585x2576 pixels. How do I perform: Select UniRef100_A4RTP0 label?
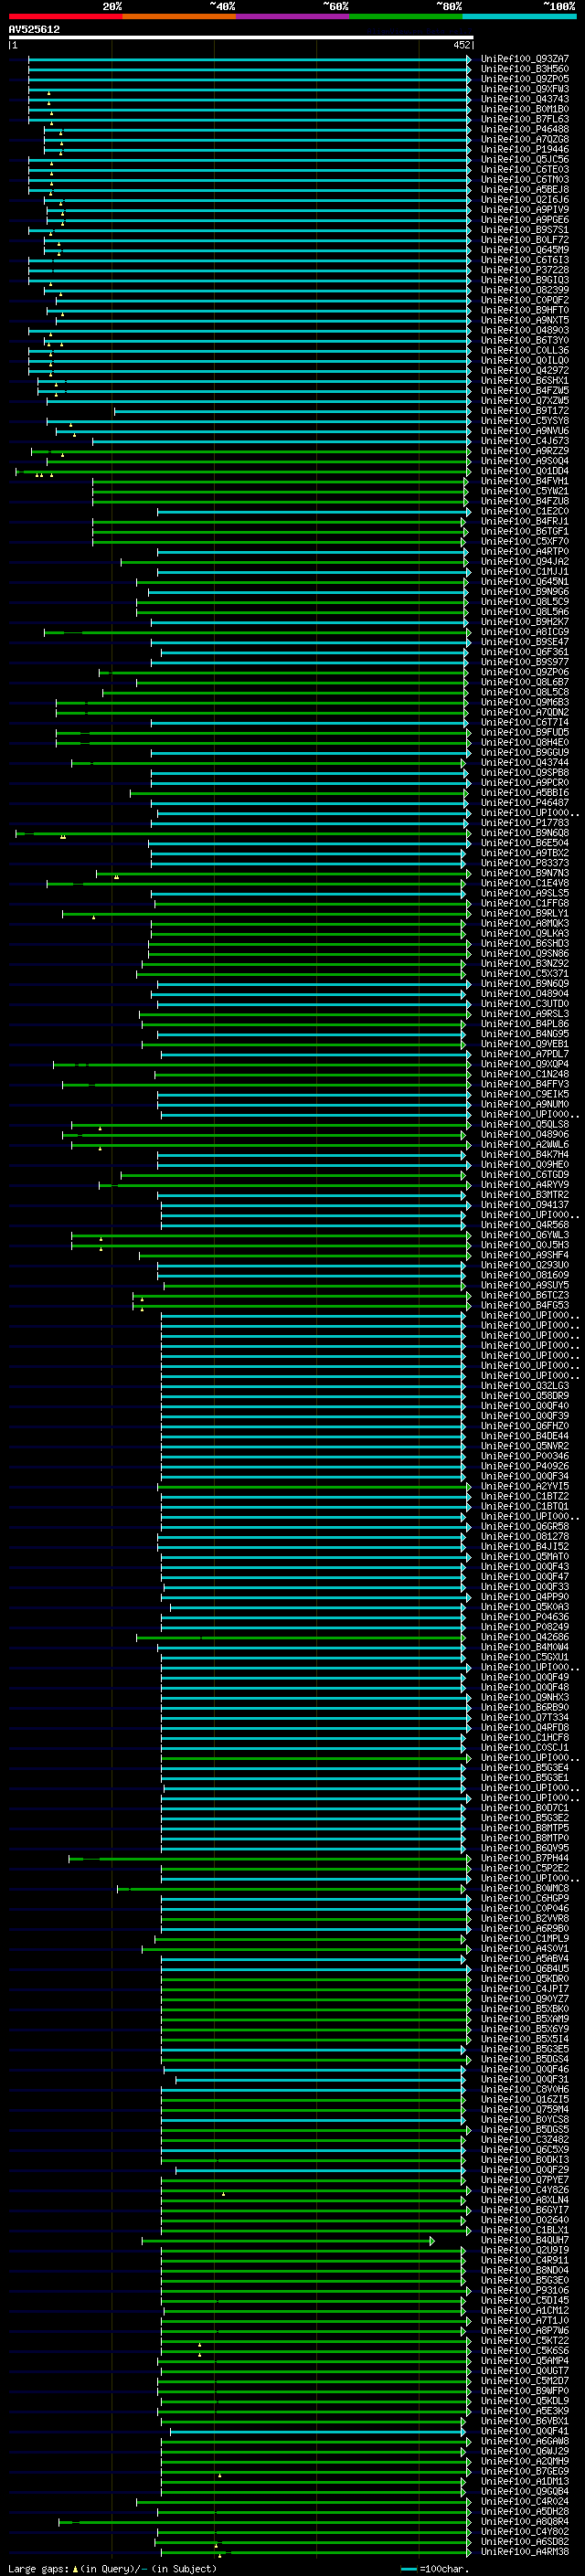(525, 552)
